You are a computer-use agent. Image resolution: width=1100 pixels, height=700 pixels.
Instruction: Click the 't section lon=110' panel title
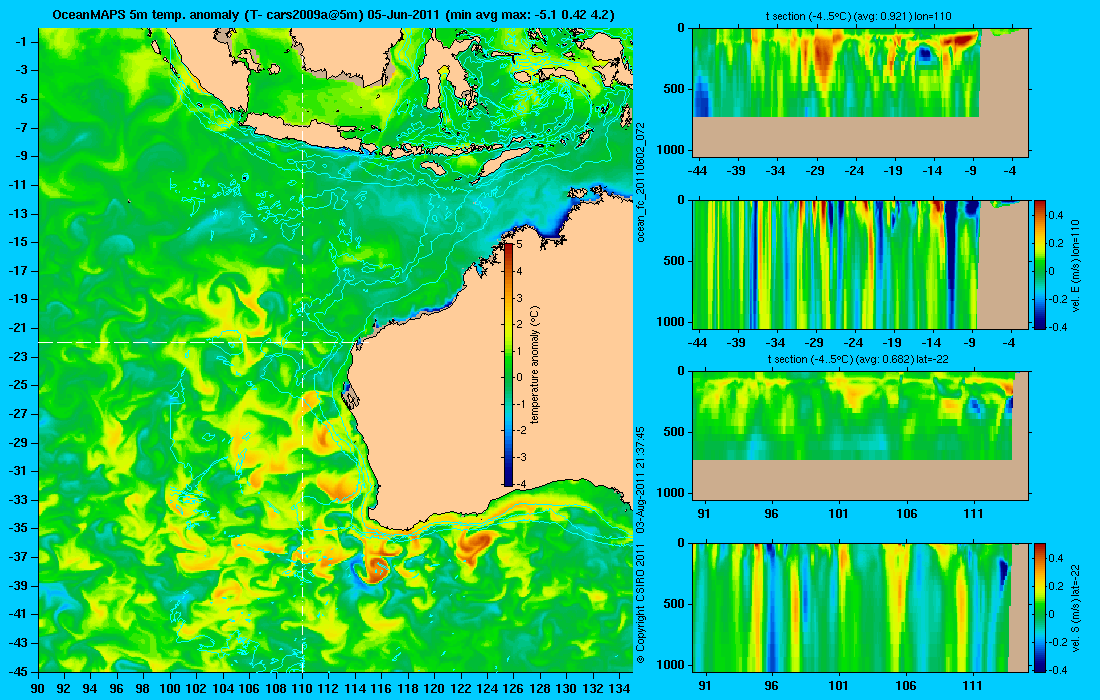click(x=858, y=16)
